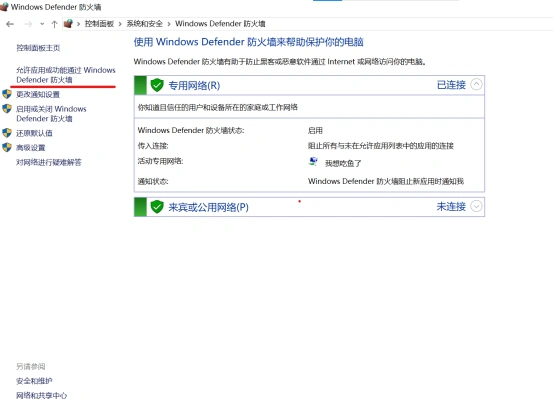Open 更改通知设置 link

pos(38,94)
